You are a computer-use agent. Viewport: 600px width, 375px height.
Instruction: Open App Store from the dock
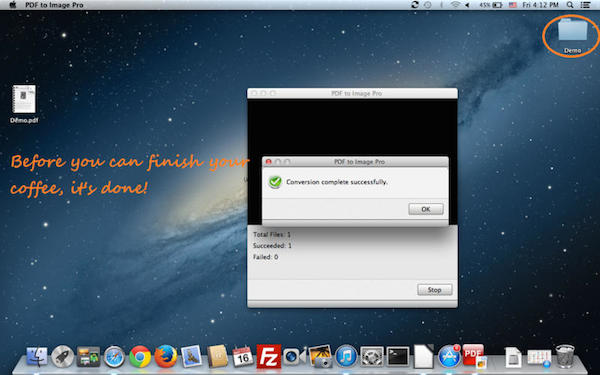449,356
